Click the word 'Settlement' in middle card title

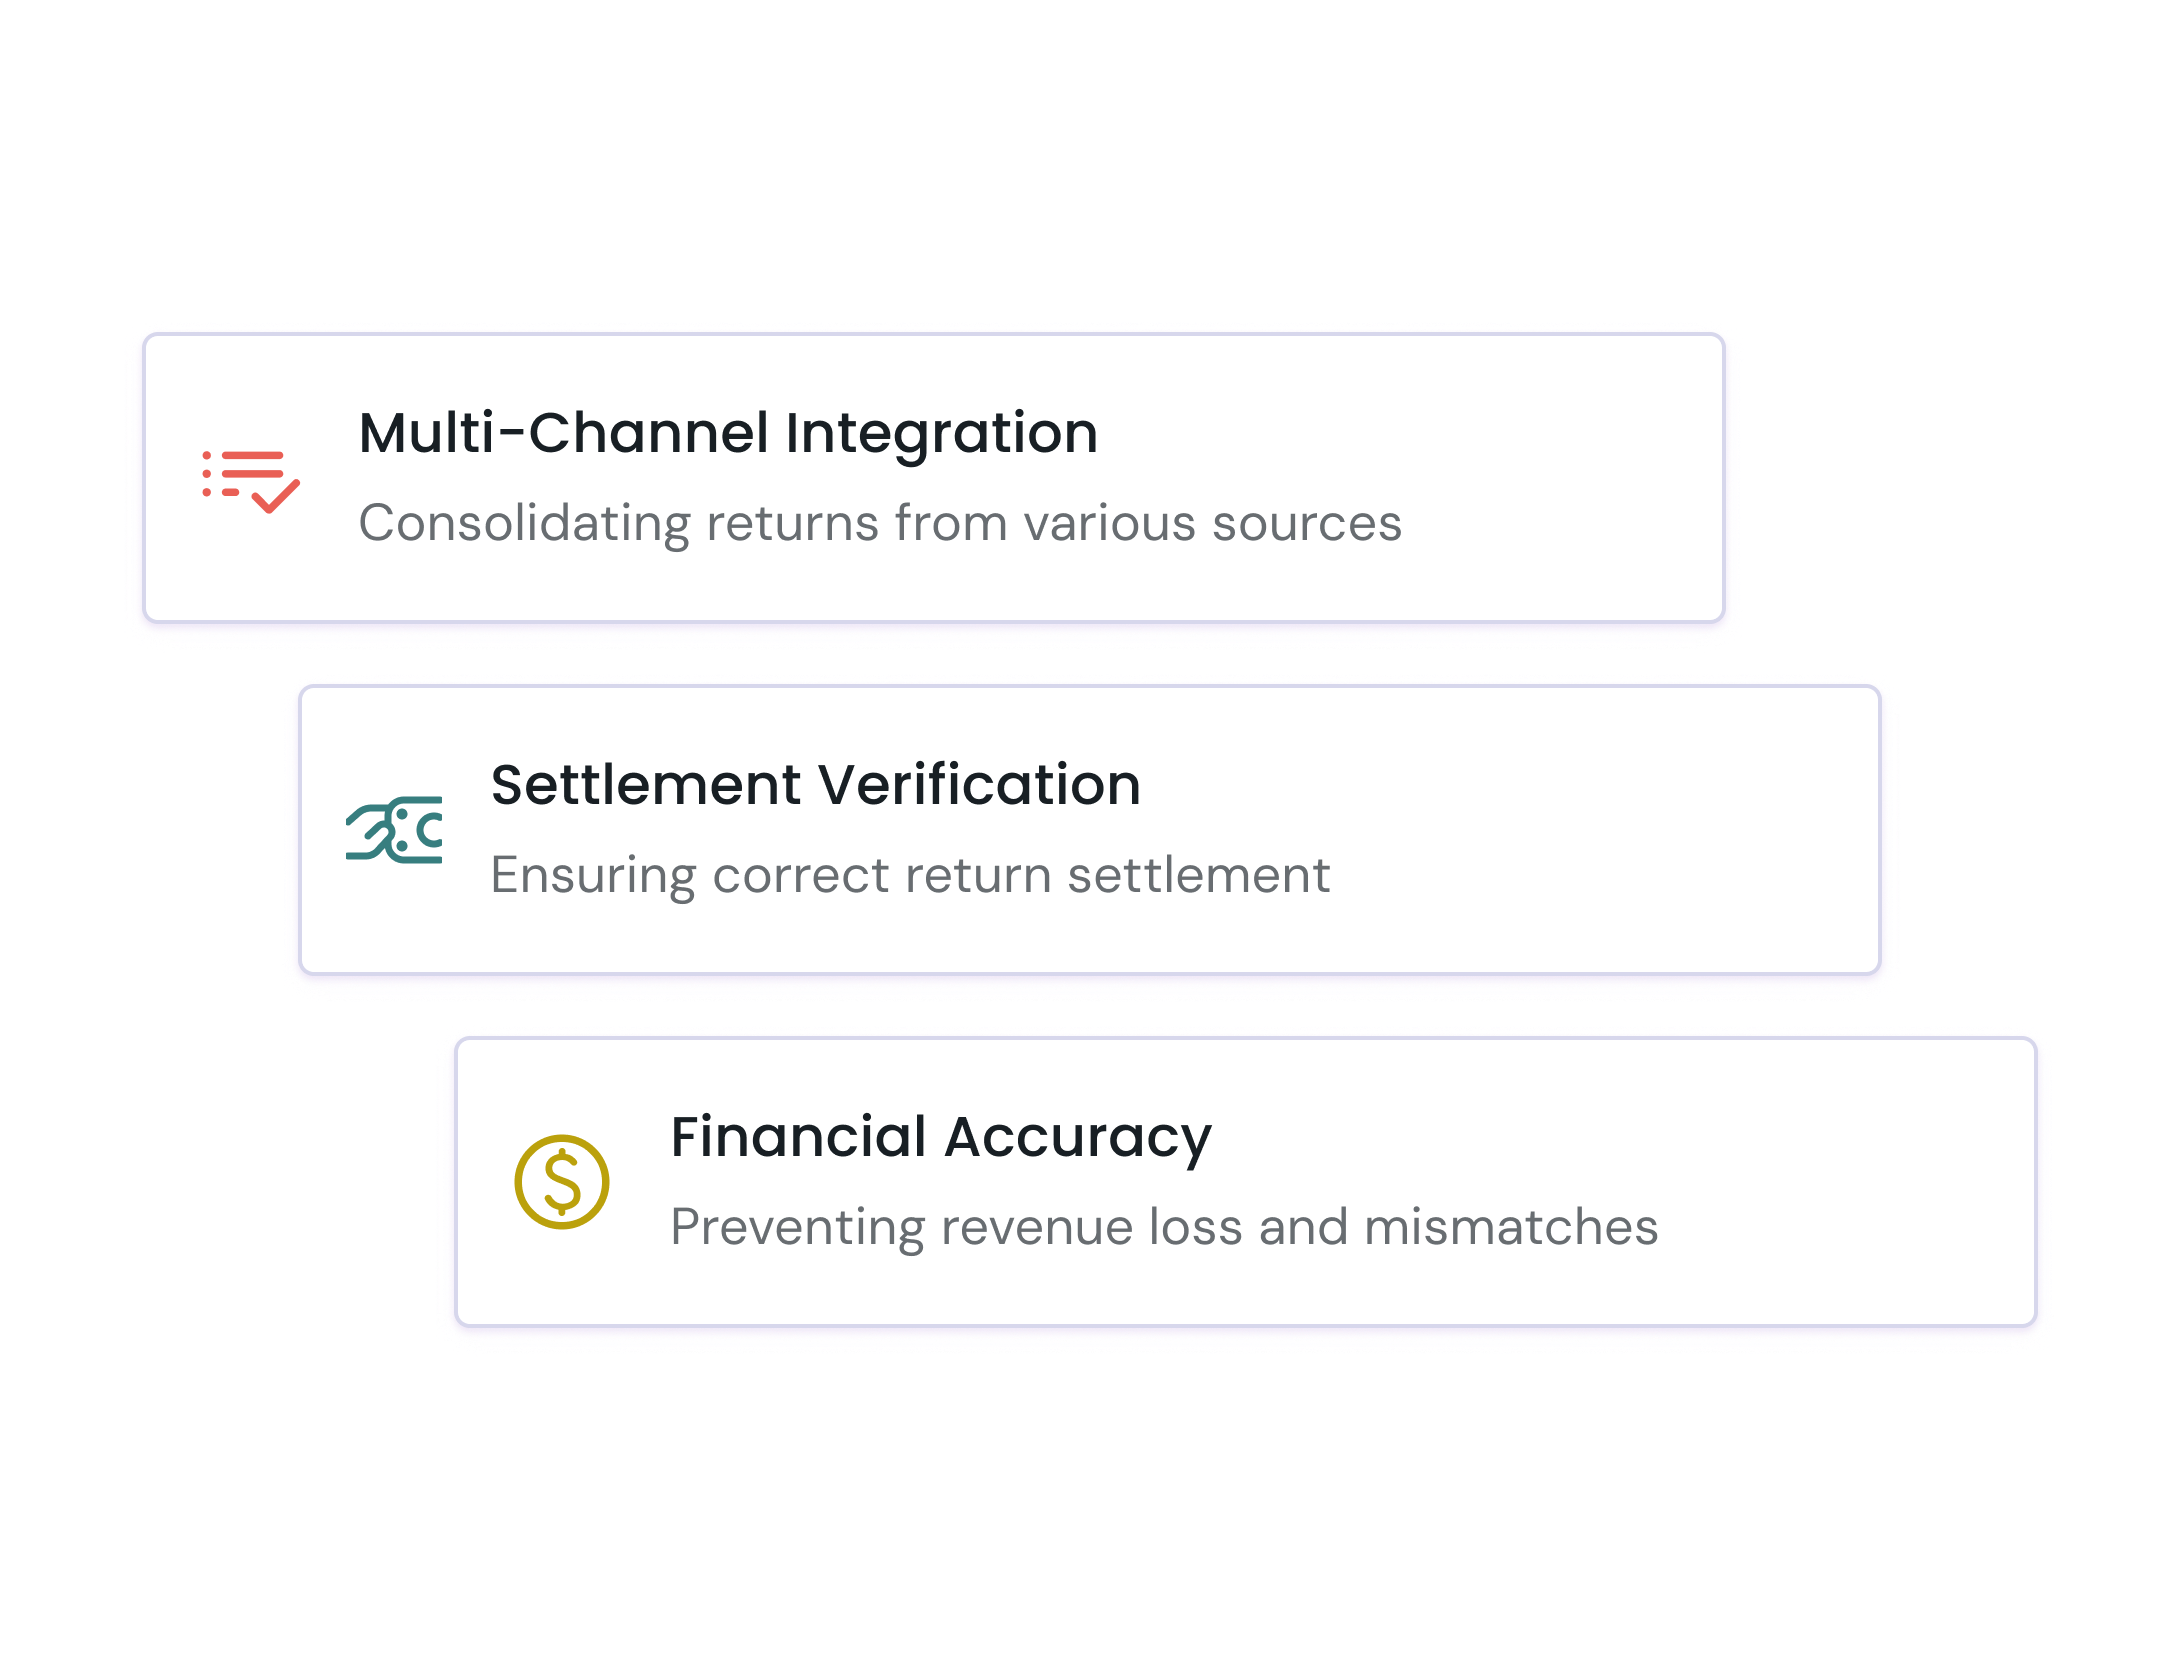(646, 785)
